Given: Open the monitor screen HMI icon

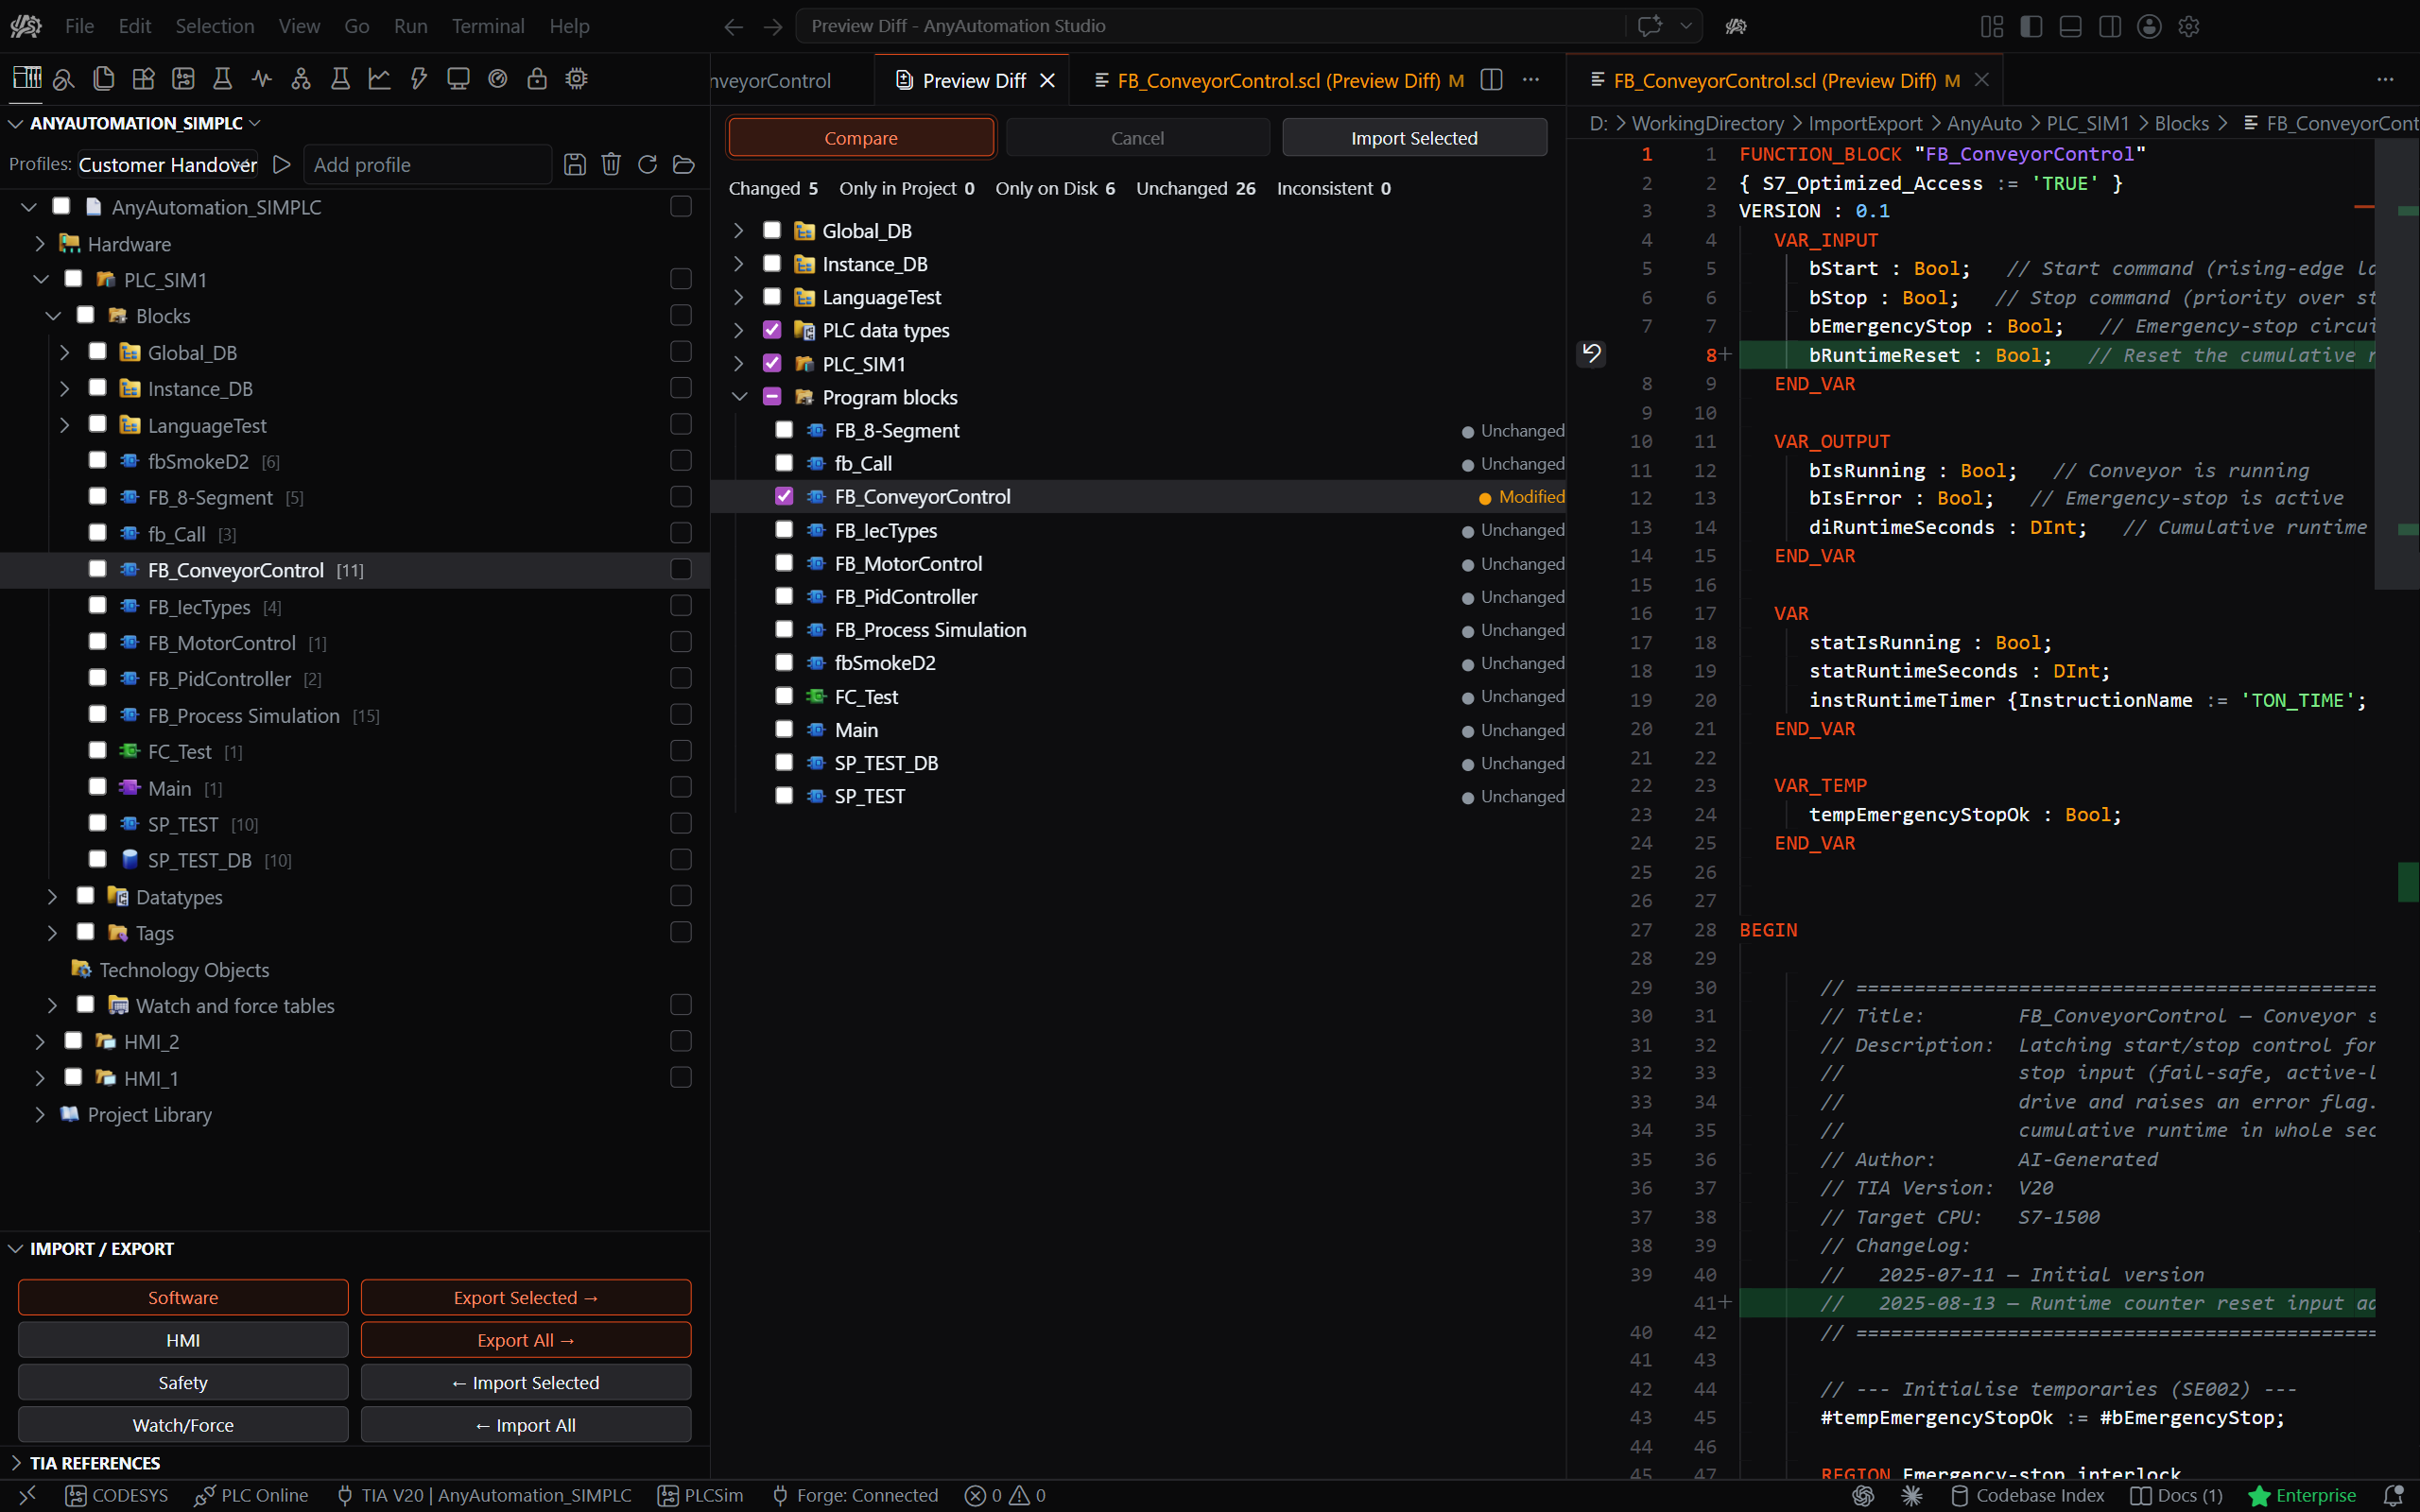Looking at the screenshot, I should pos(458,79).
